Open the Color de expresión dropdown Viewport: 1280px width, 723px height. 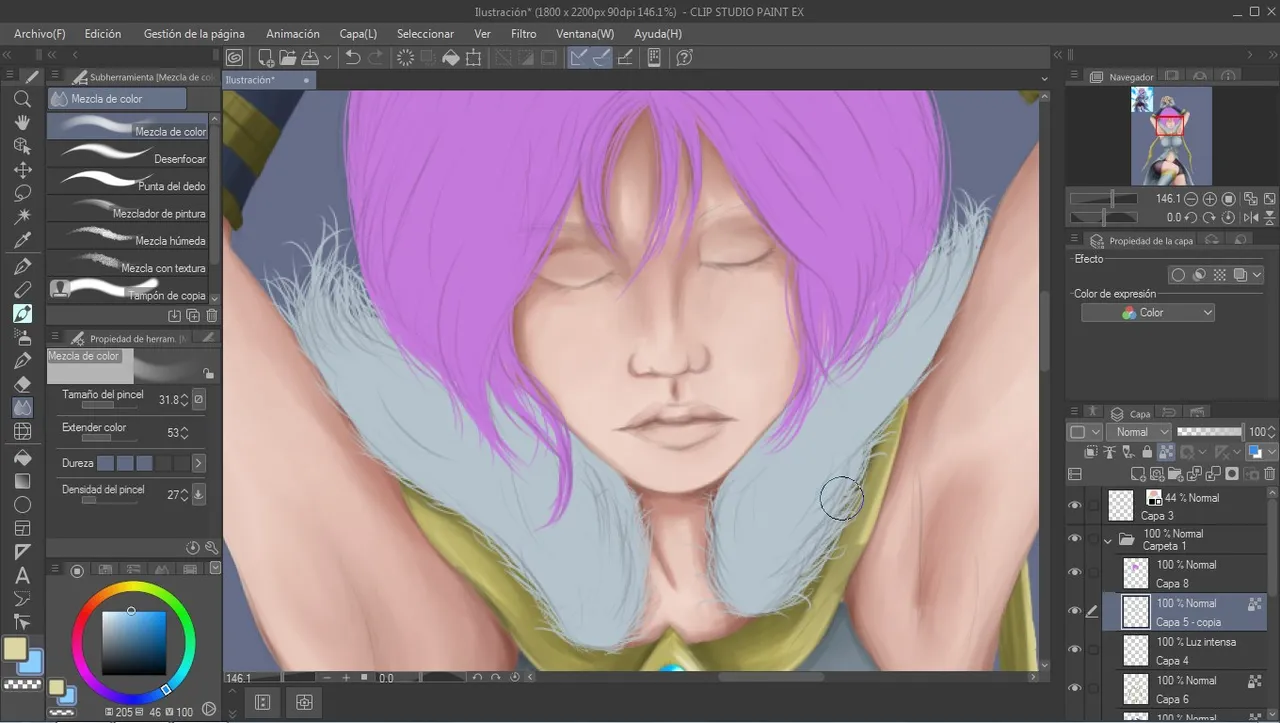1148,313
